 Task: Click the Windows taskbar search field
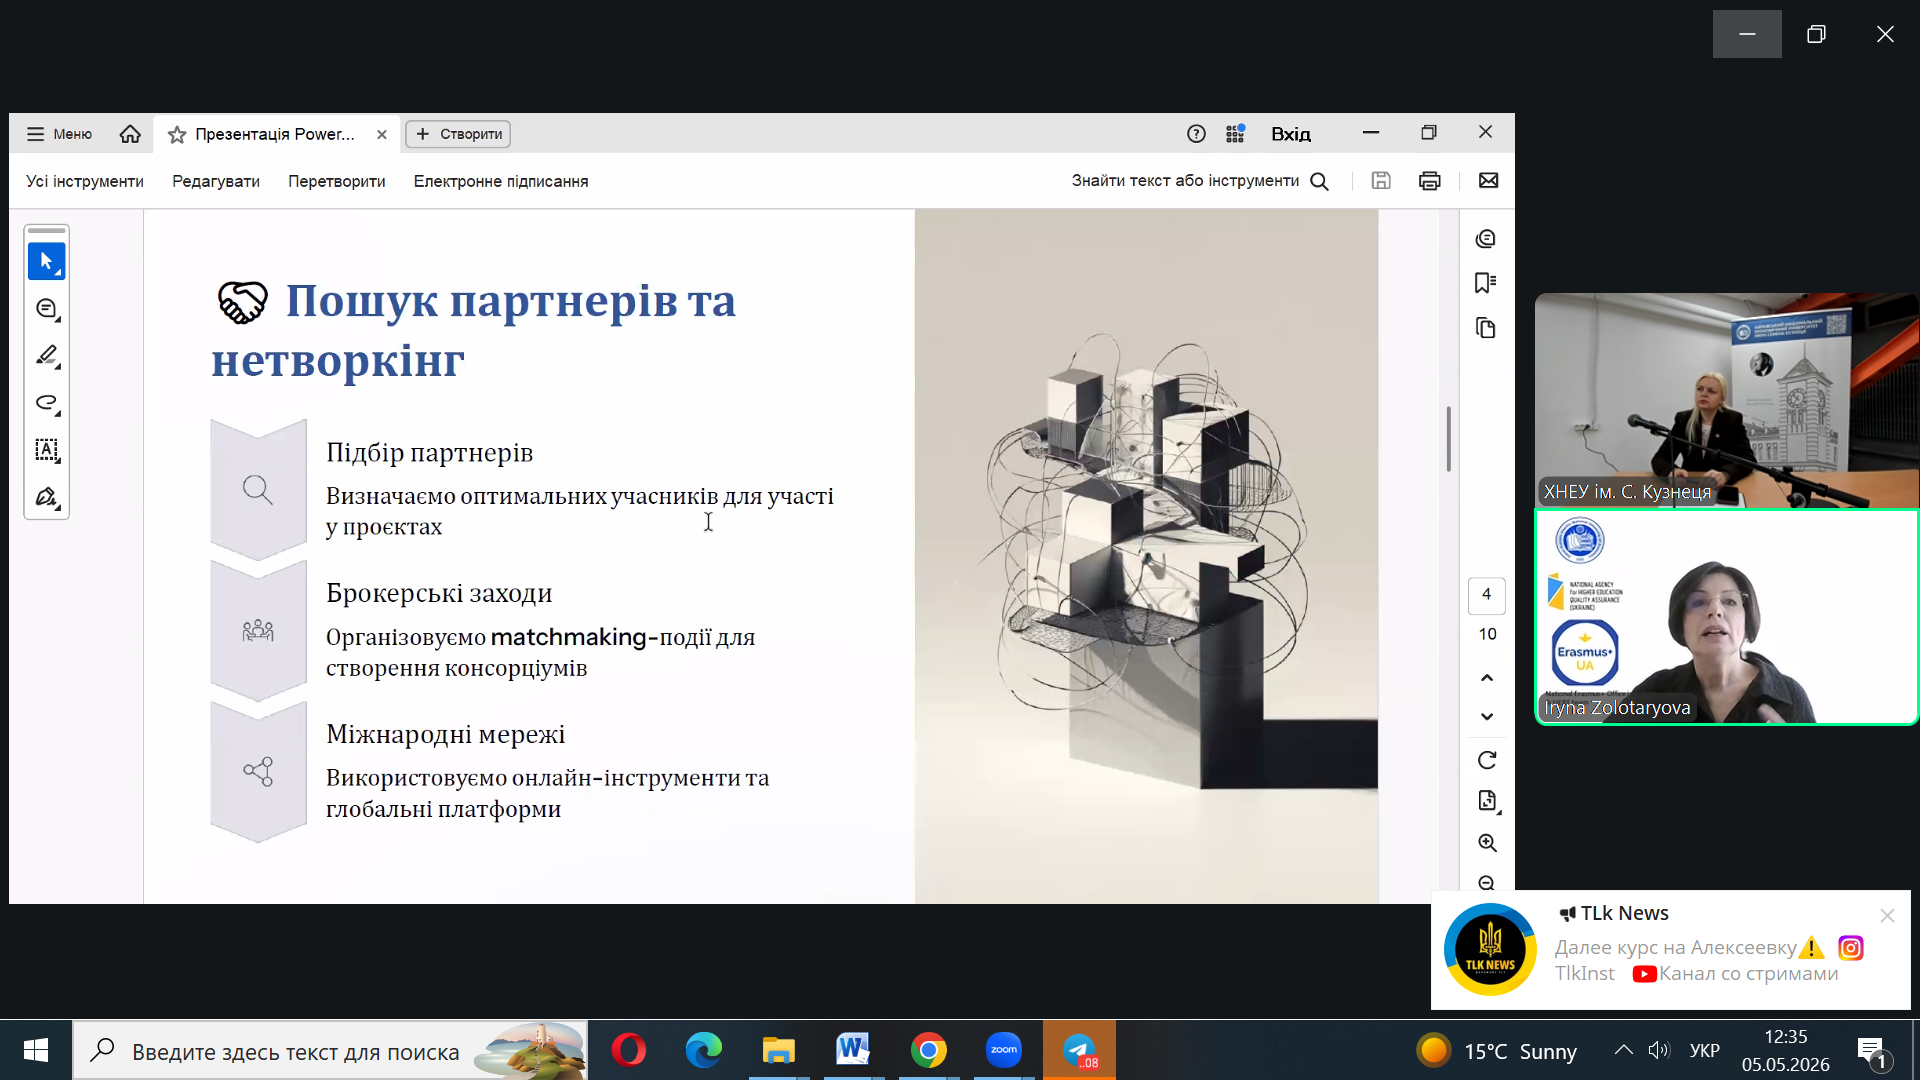(330, 1050)
